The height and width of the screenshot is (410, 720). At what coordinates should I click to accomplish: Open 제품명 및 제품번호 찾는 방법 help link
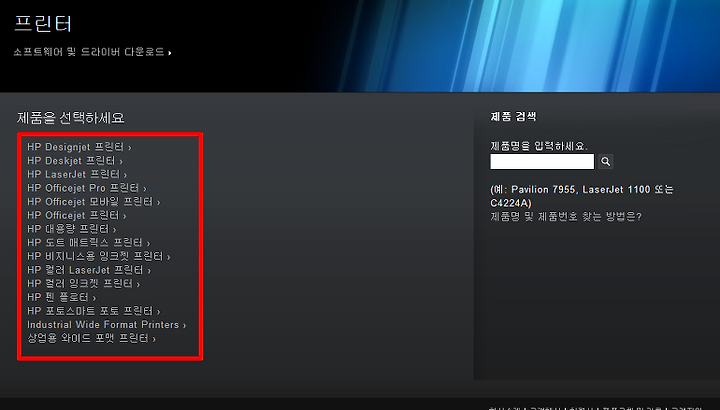566,216
